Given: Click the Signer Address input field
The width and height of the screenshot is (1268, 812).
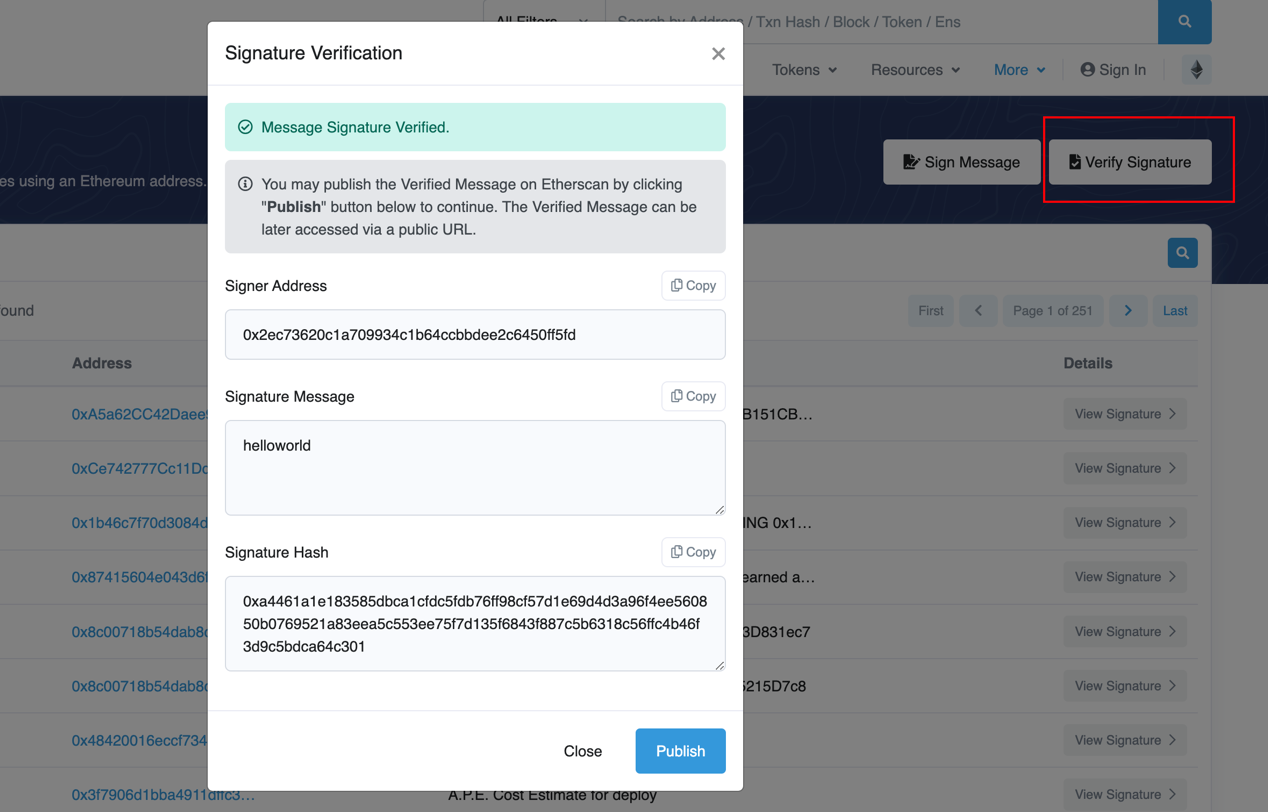Looking at the screenshot, I should point(475,335).
